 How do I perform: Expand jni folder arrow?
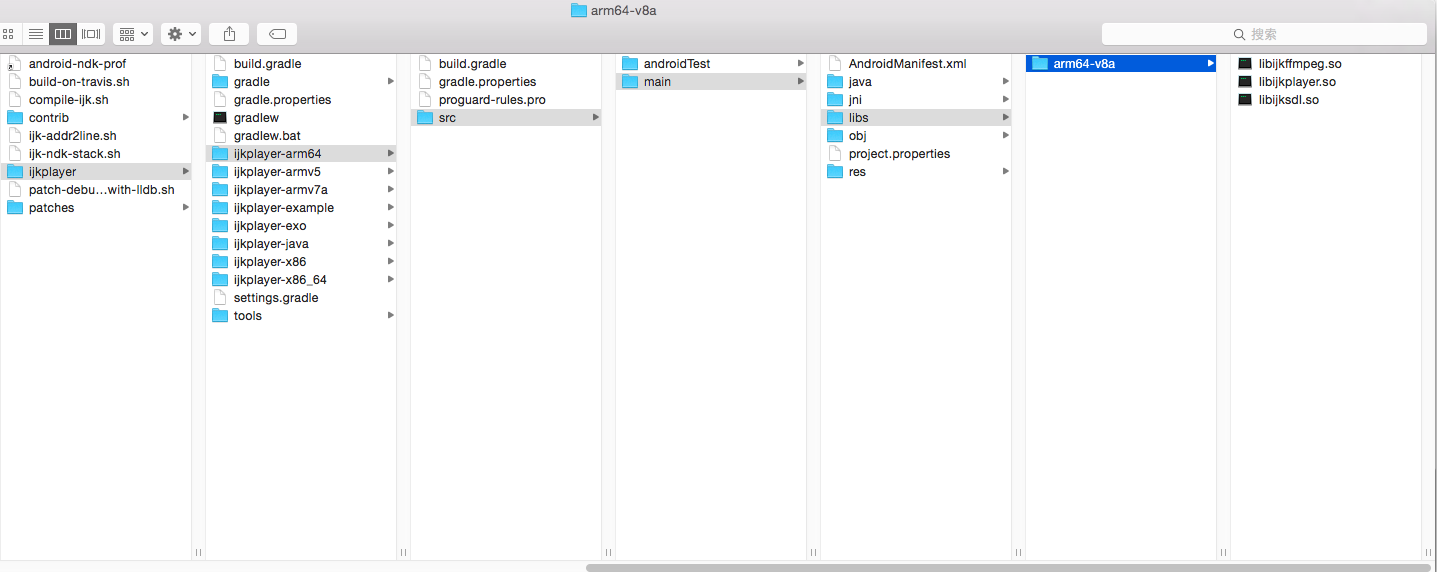[1005, 100]
